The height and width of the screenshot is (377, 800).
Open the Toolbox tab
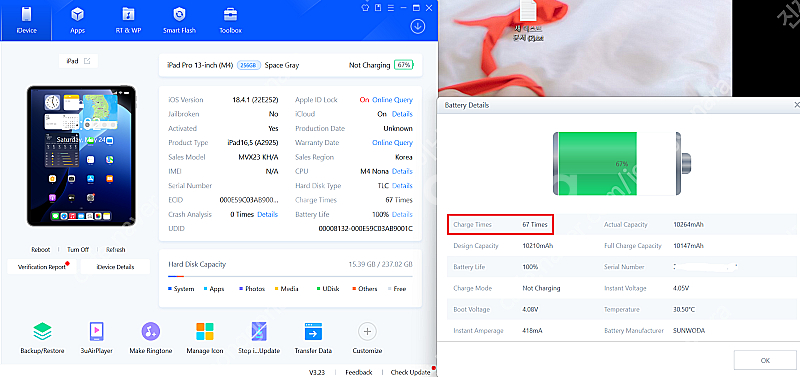coord(231,20)
